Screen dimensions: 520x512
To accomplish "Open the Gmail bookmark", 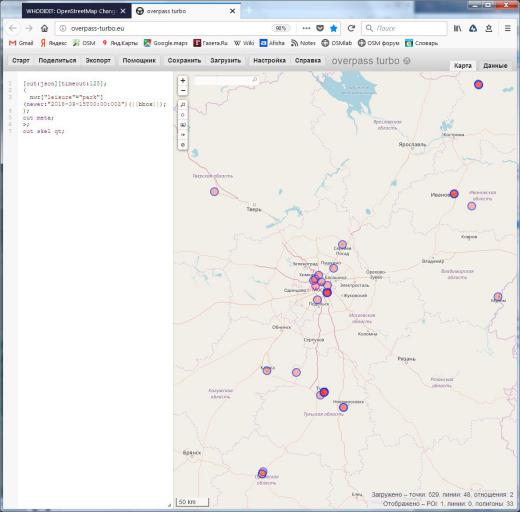I will pyautogui.click(x=21, y=43).
